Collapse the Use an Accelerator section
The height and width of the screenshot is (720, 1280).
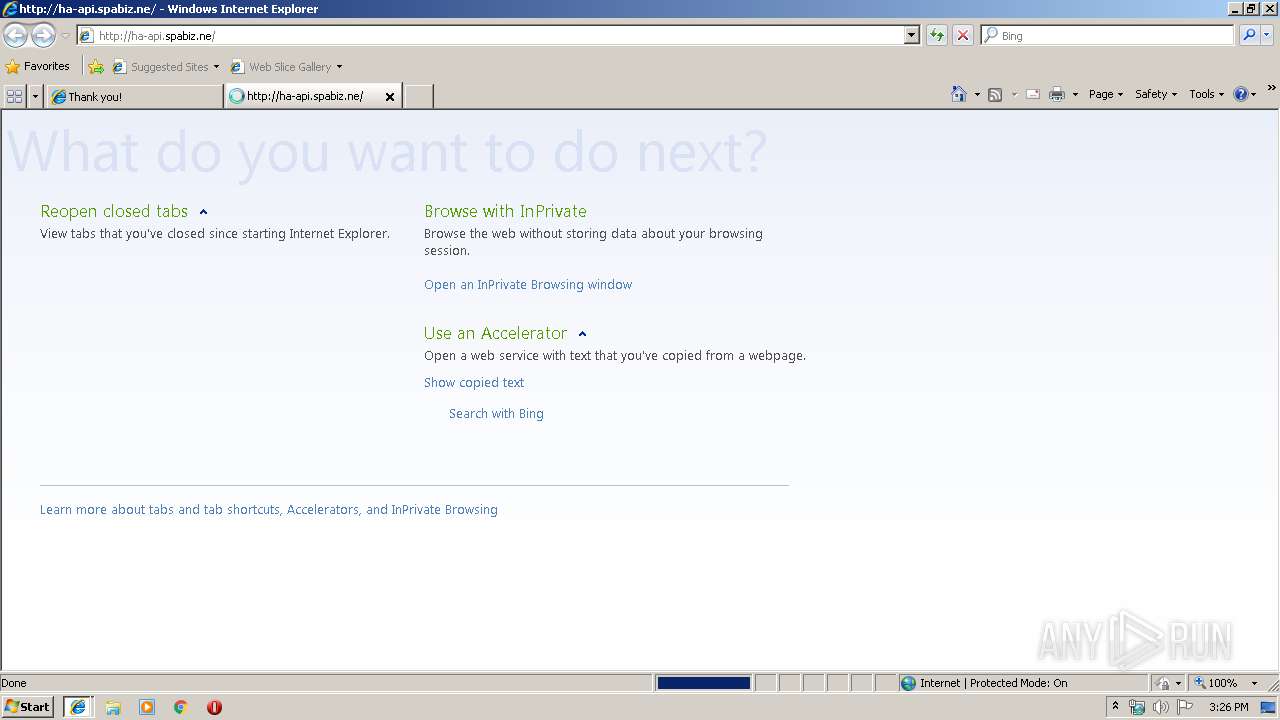click(582, 334)
